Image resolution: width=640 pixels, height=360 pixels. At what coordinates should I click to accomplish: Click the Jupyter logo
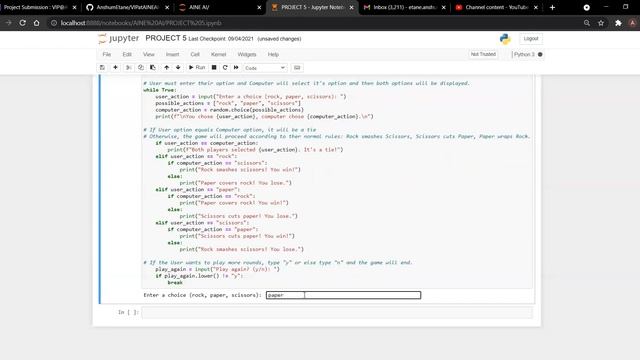[119, 38]
